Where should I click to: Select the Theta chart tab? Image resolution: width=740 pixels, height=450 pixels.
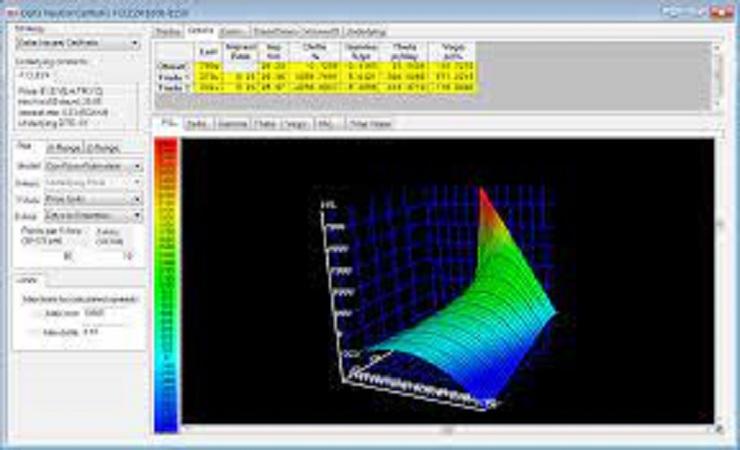pos(265,124)
